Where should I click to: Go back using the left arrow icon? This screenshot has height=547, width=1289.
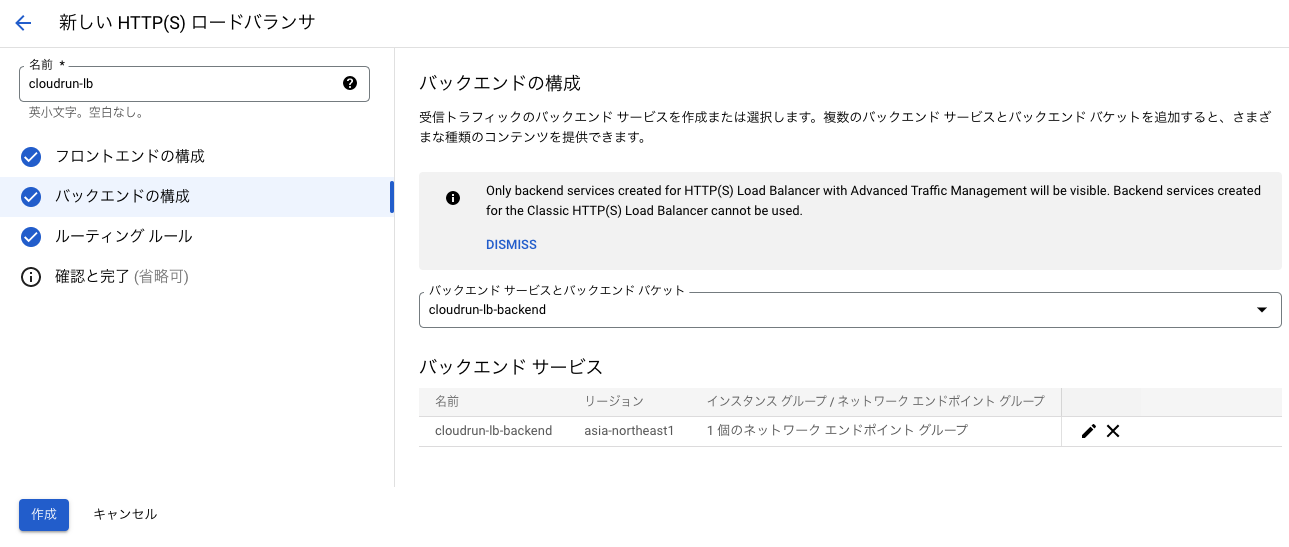click(x=23, y=23)
